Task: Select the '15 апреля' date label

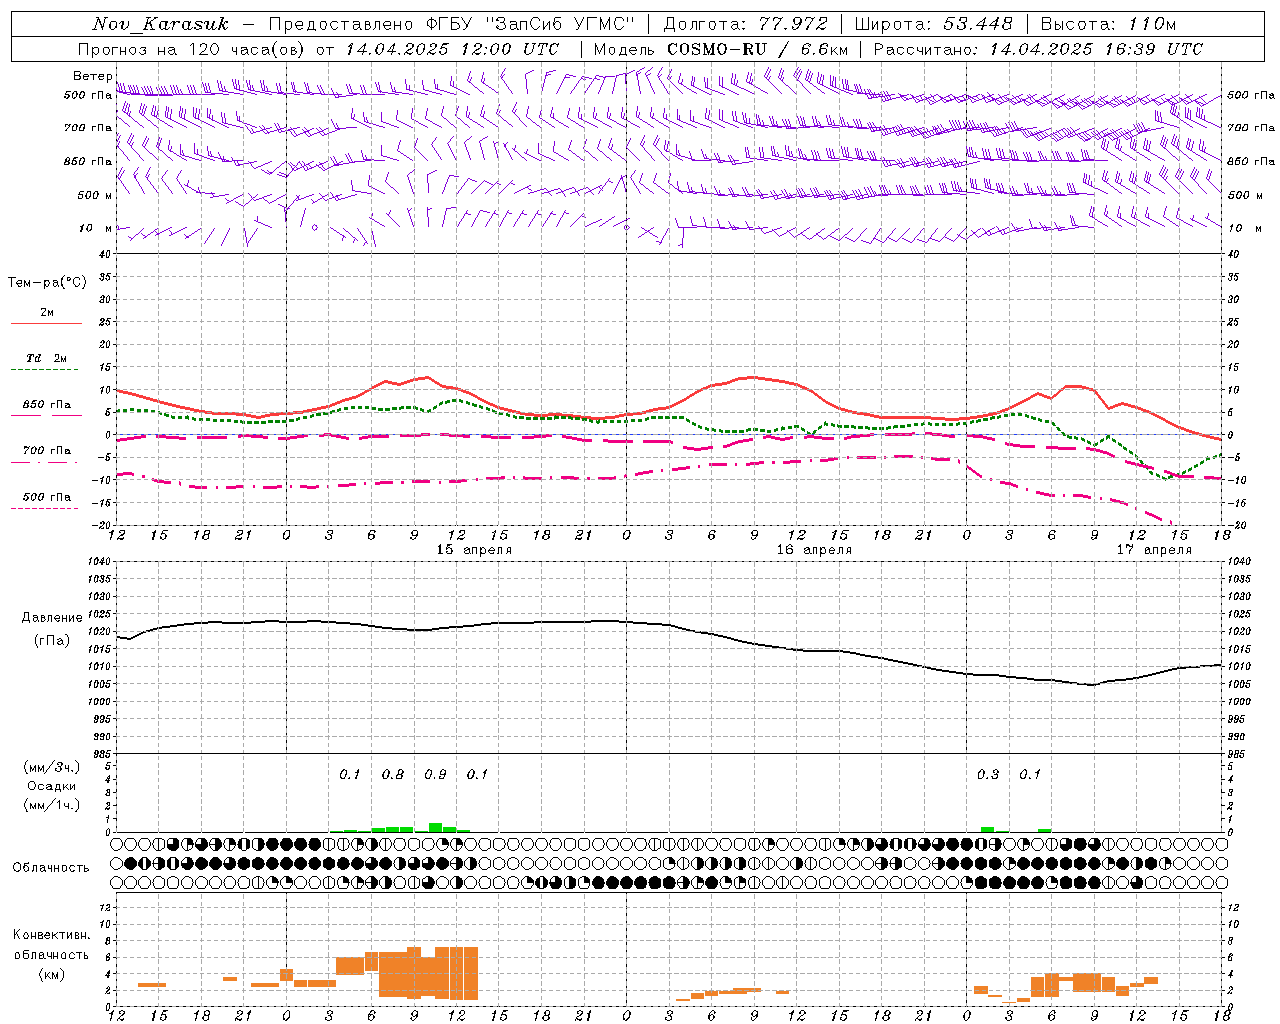Action: (x=474, y=550)
